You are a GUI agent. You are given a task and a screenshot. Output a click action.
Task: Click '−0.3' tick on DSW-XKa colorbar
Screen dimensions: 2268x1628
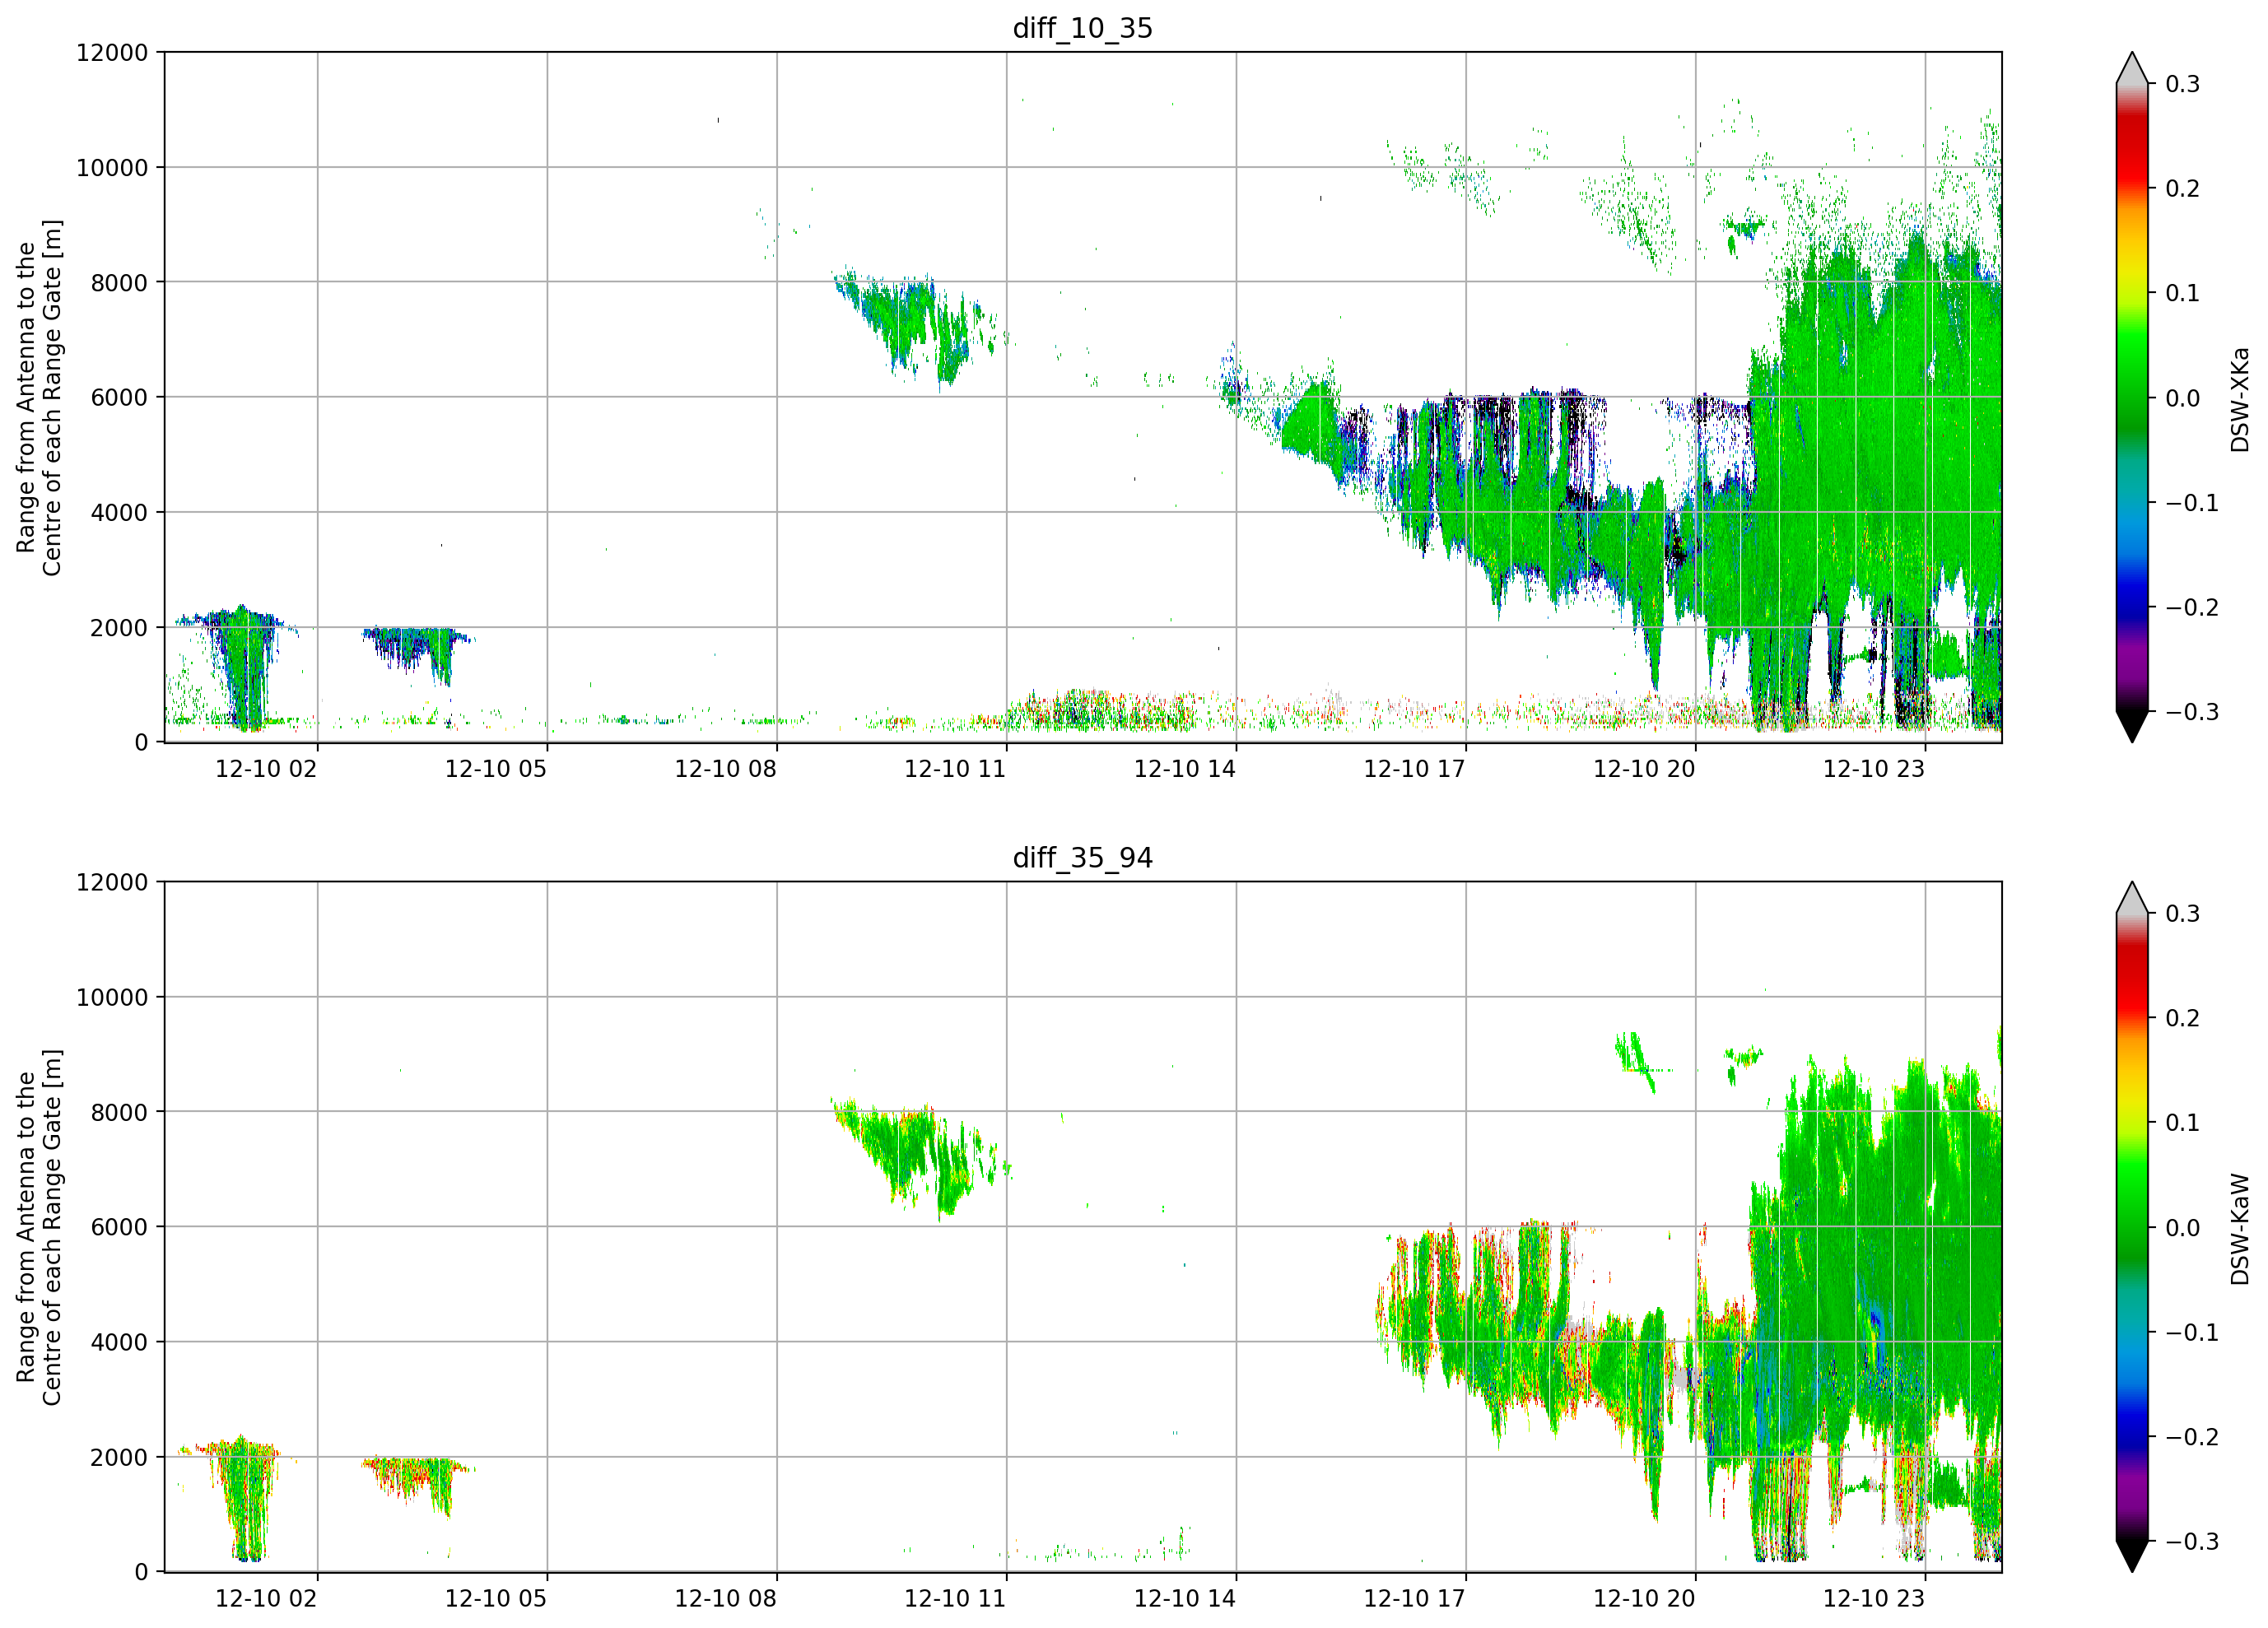(2192, 712)
